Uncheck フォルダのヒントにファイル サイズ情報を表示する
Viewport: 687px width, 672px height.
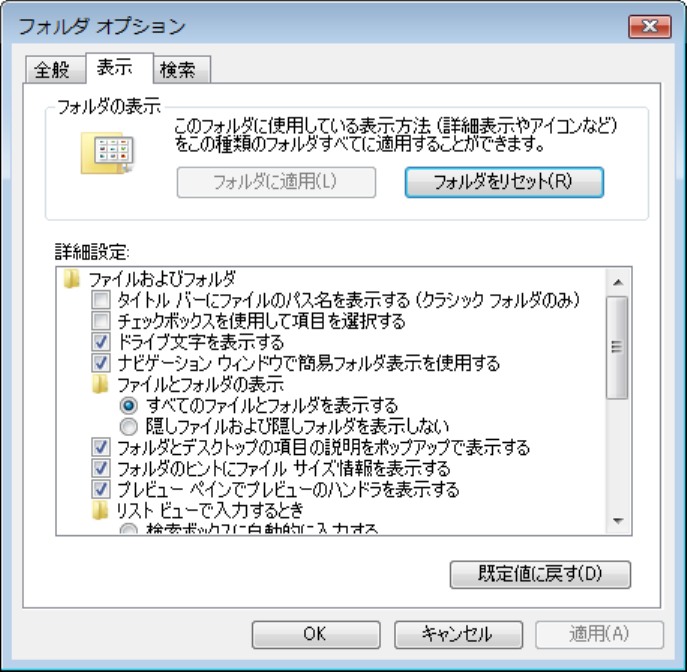pyautogui.click(x=101, y=468)
